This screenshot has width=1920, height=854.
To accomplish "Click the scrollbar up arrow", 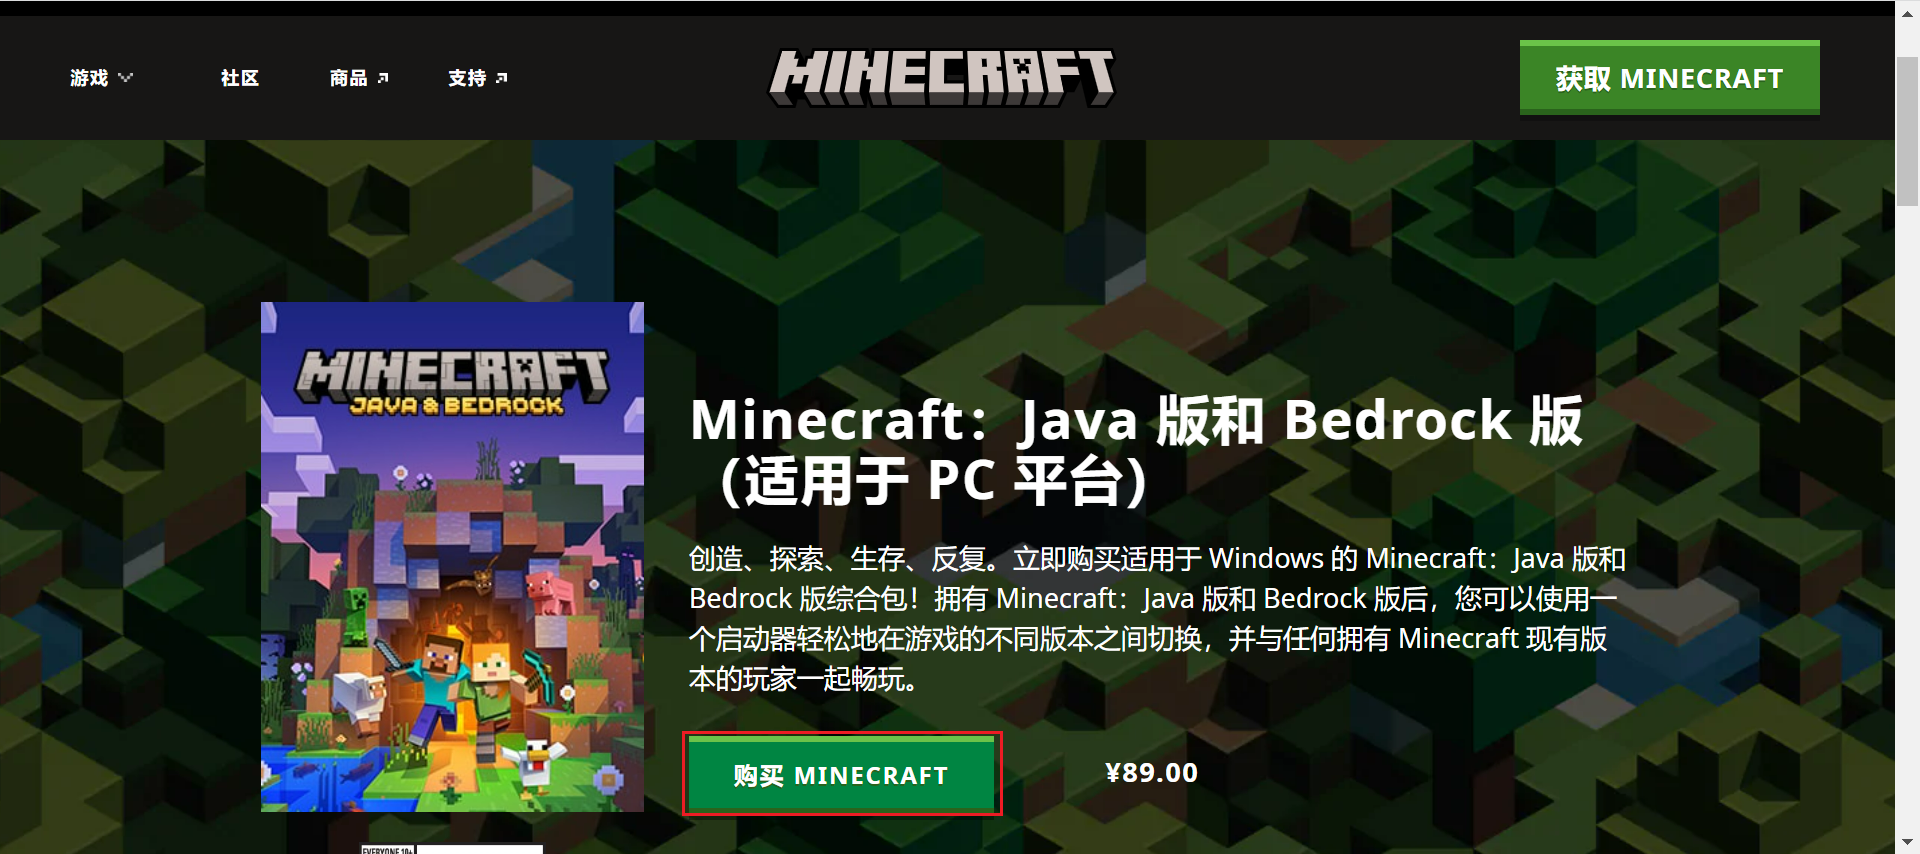I will point(1908,9).
